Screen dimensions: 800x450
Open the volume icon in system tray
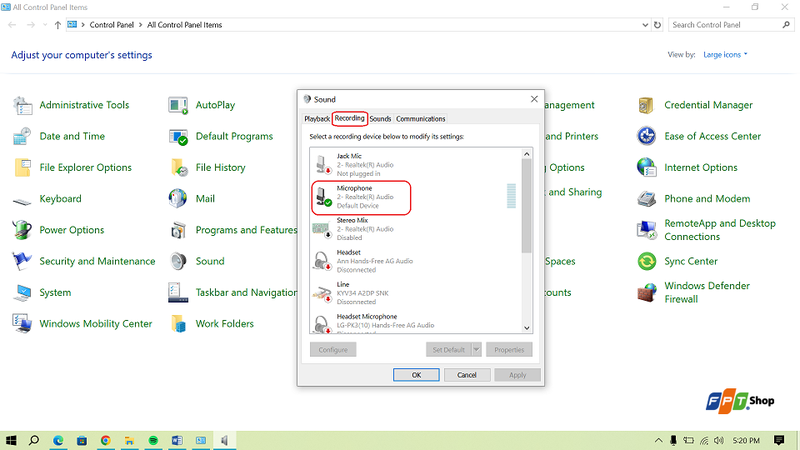pos(719,440)
